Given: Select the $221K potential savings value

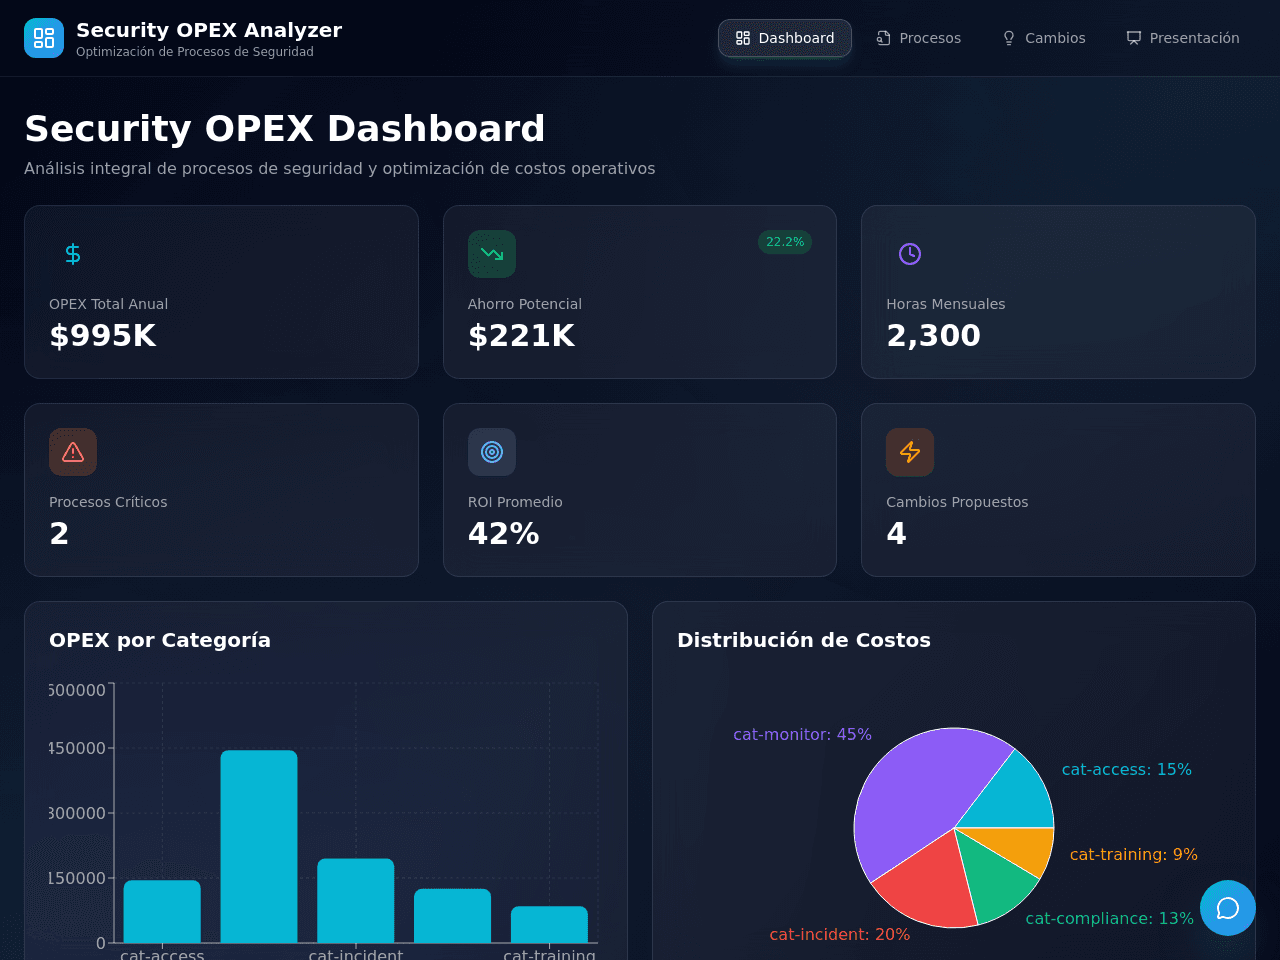Looking at the screenshot, I should click(521, 336).
